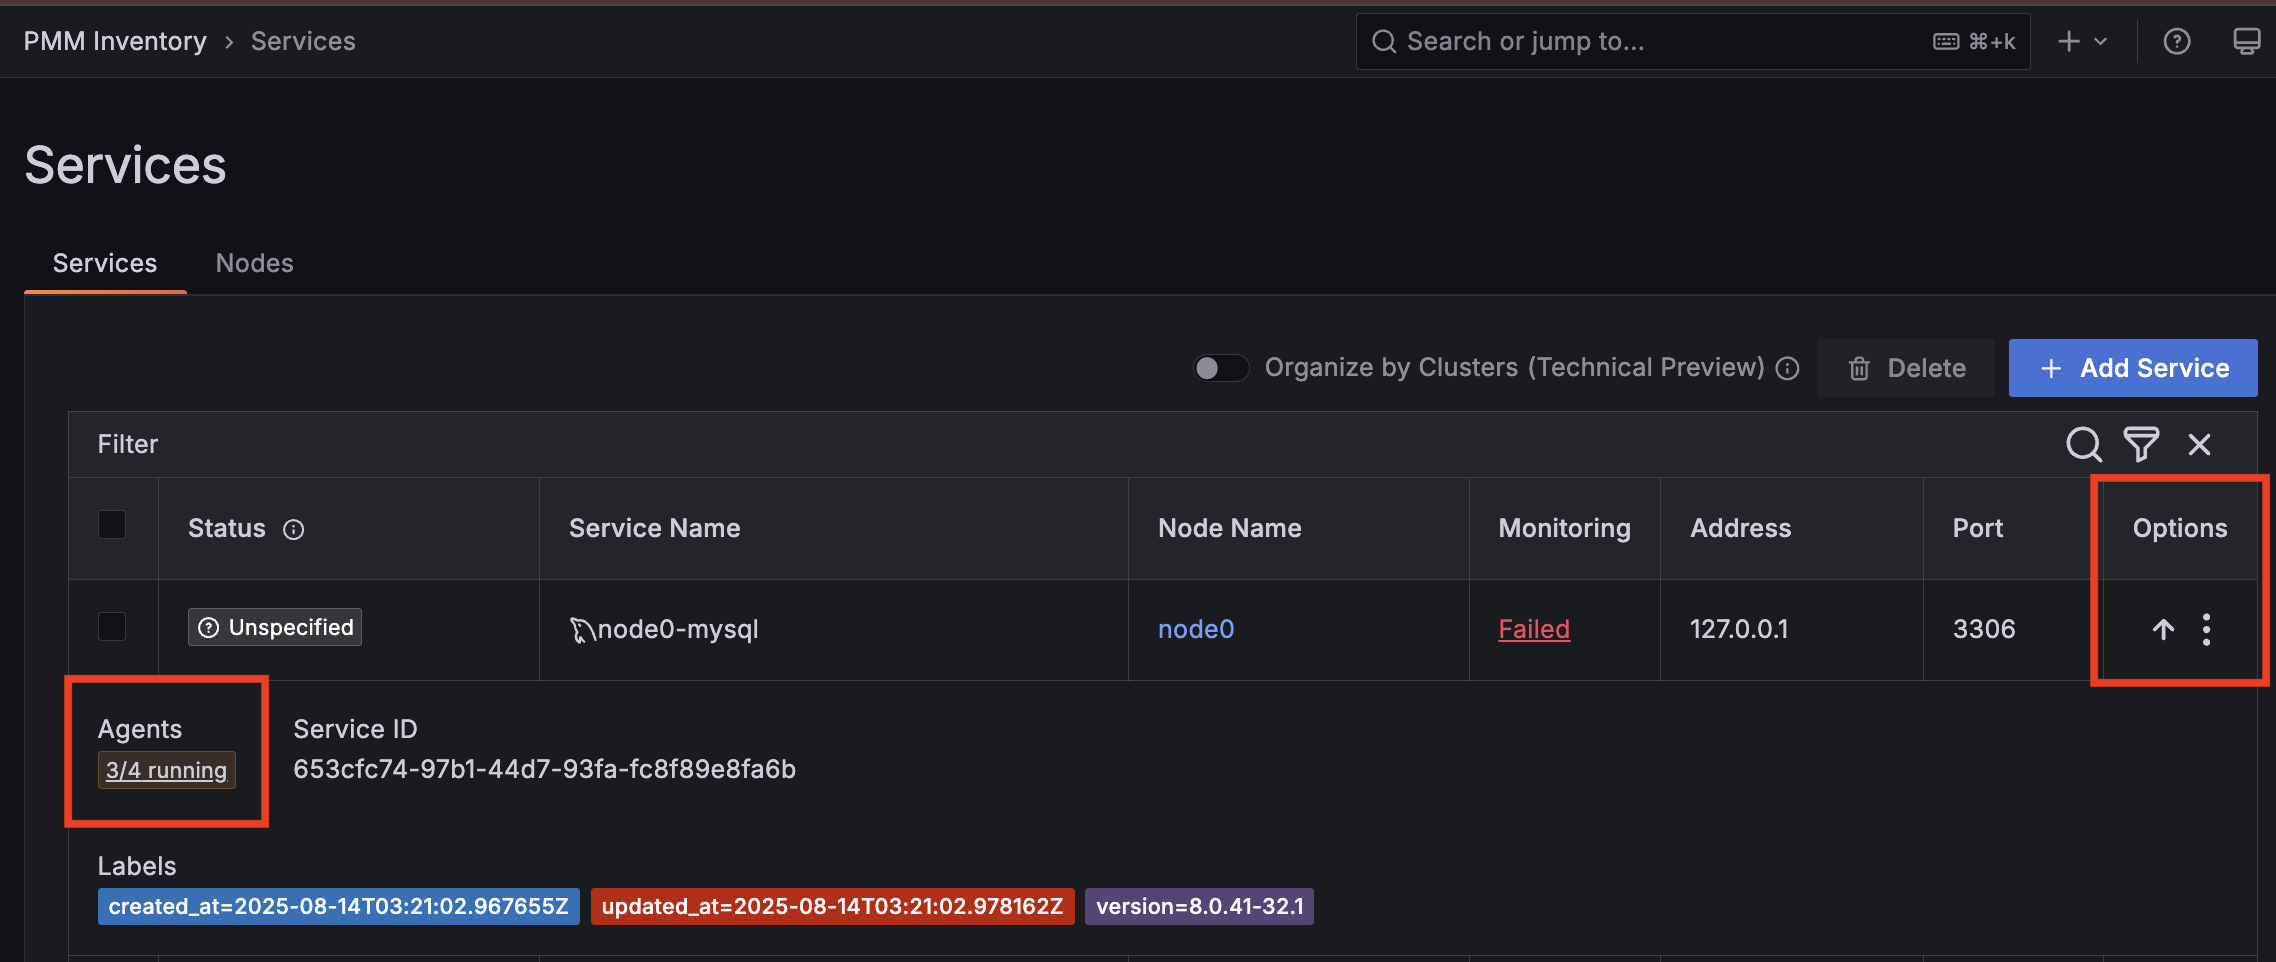Toggle Organize by Clusters switch
2276x962 pixels.
click(x=1221, y=368)
